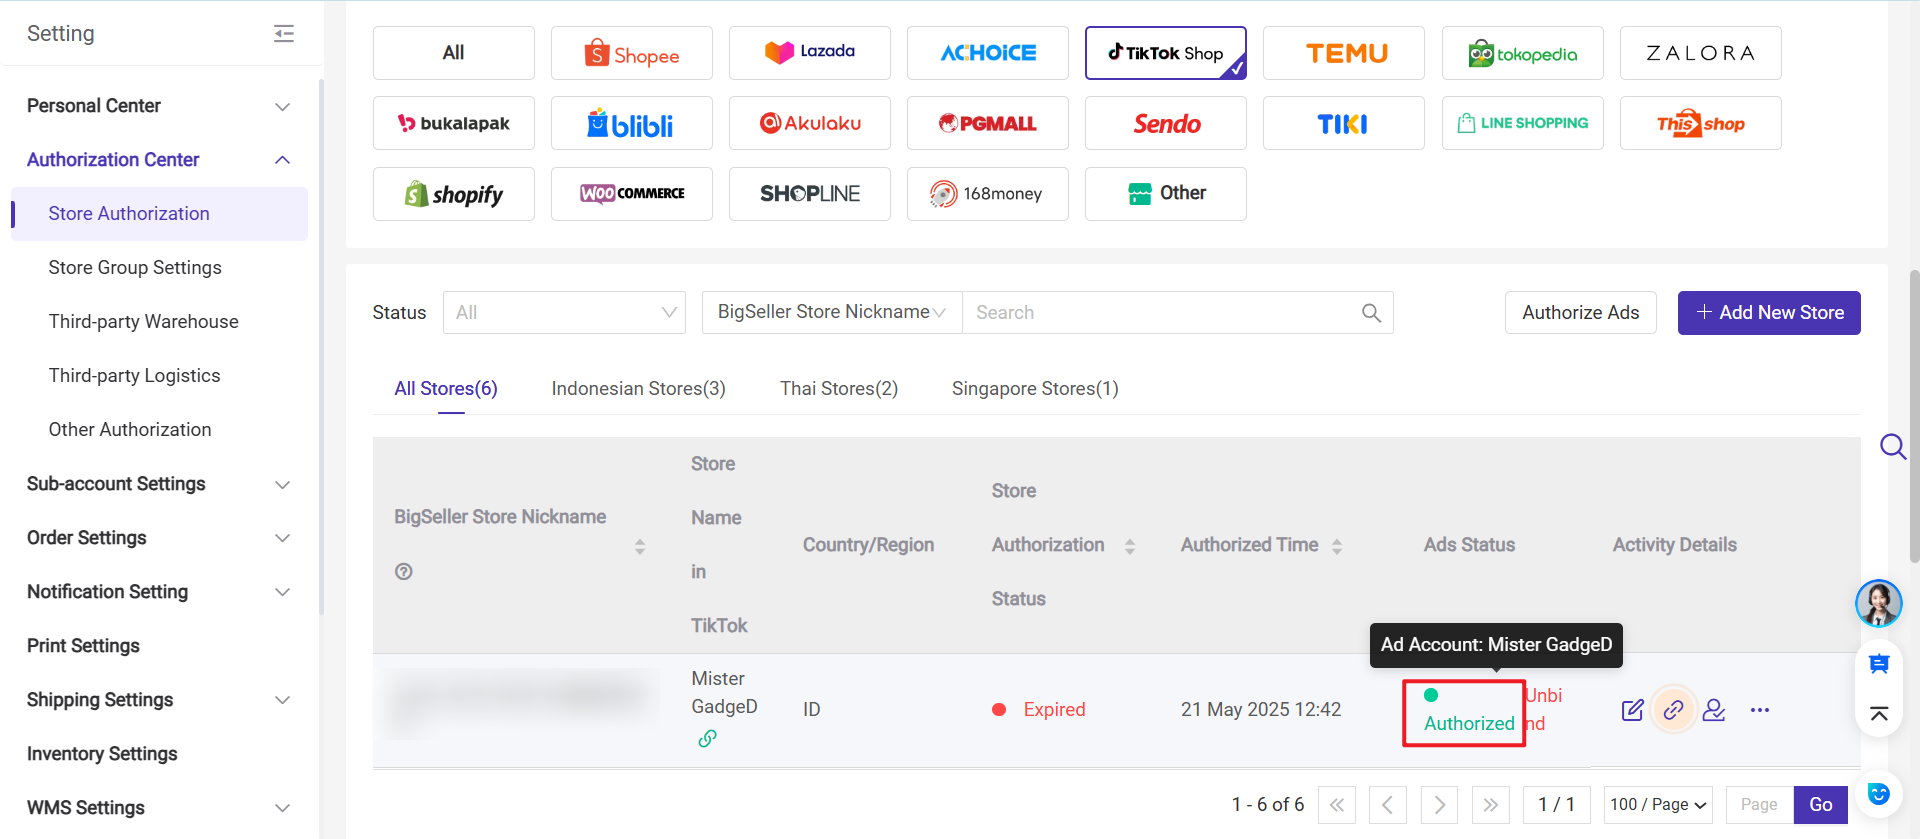Screen dimensions: 1920x839
Task: Select the 168money platform tile
Action: [988, 194]
